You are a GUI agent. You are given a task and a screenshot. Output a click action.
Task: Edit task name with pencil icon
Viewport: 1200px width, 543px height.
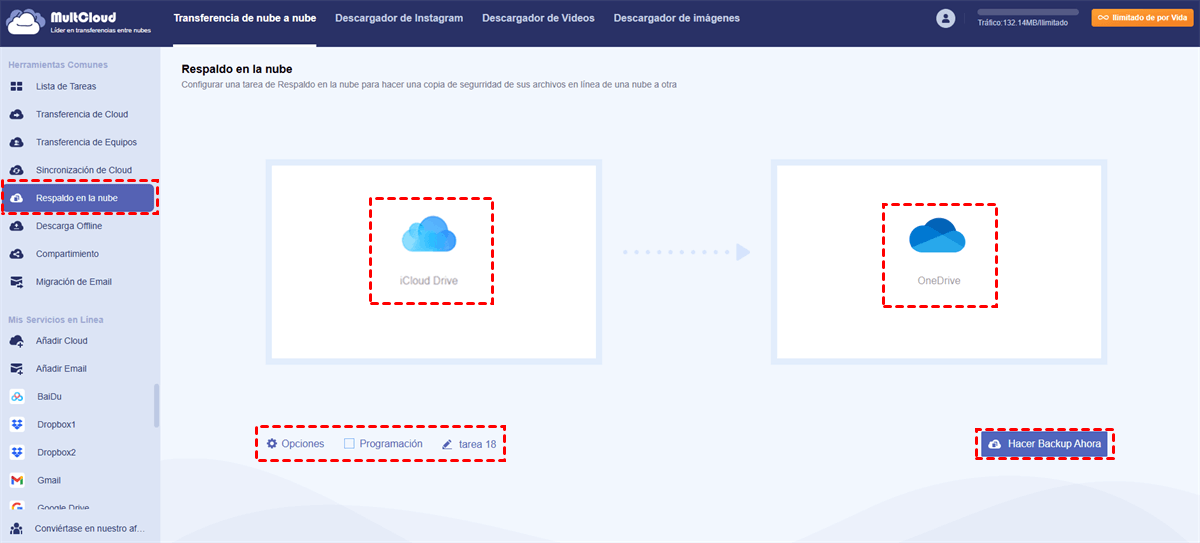448,443
